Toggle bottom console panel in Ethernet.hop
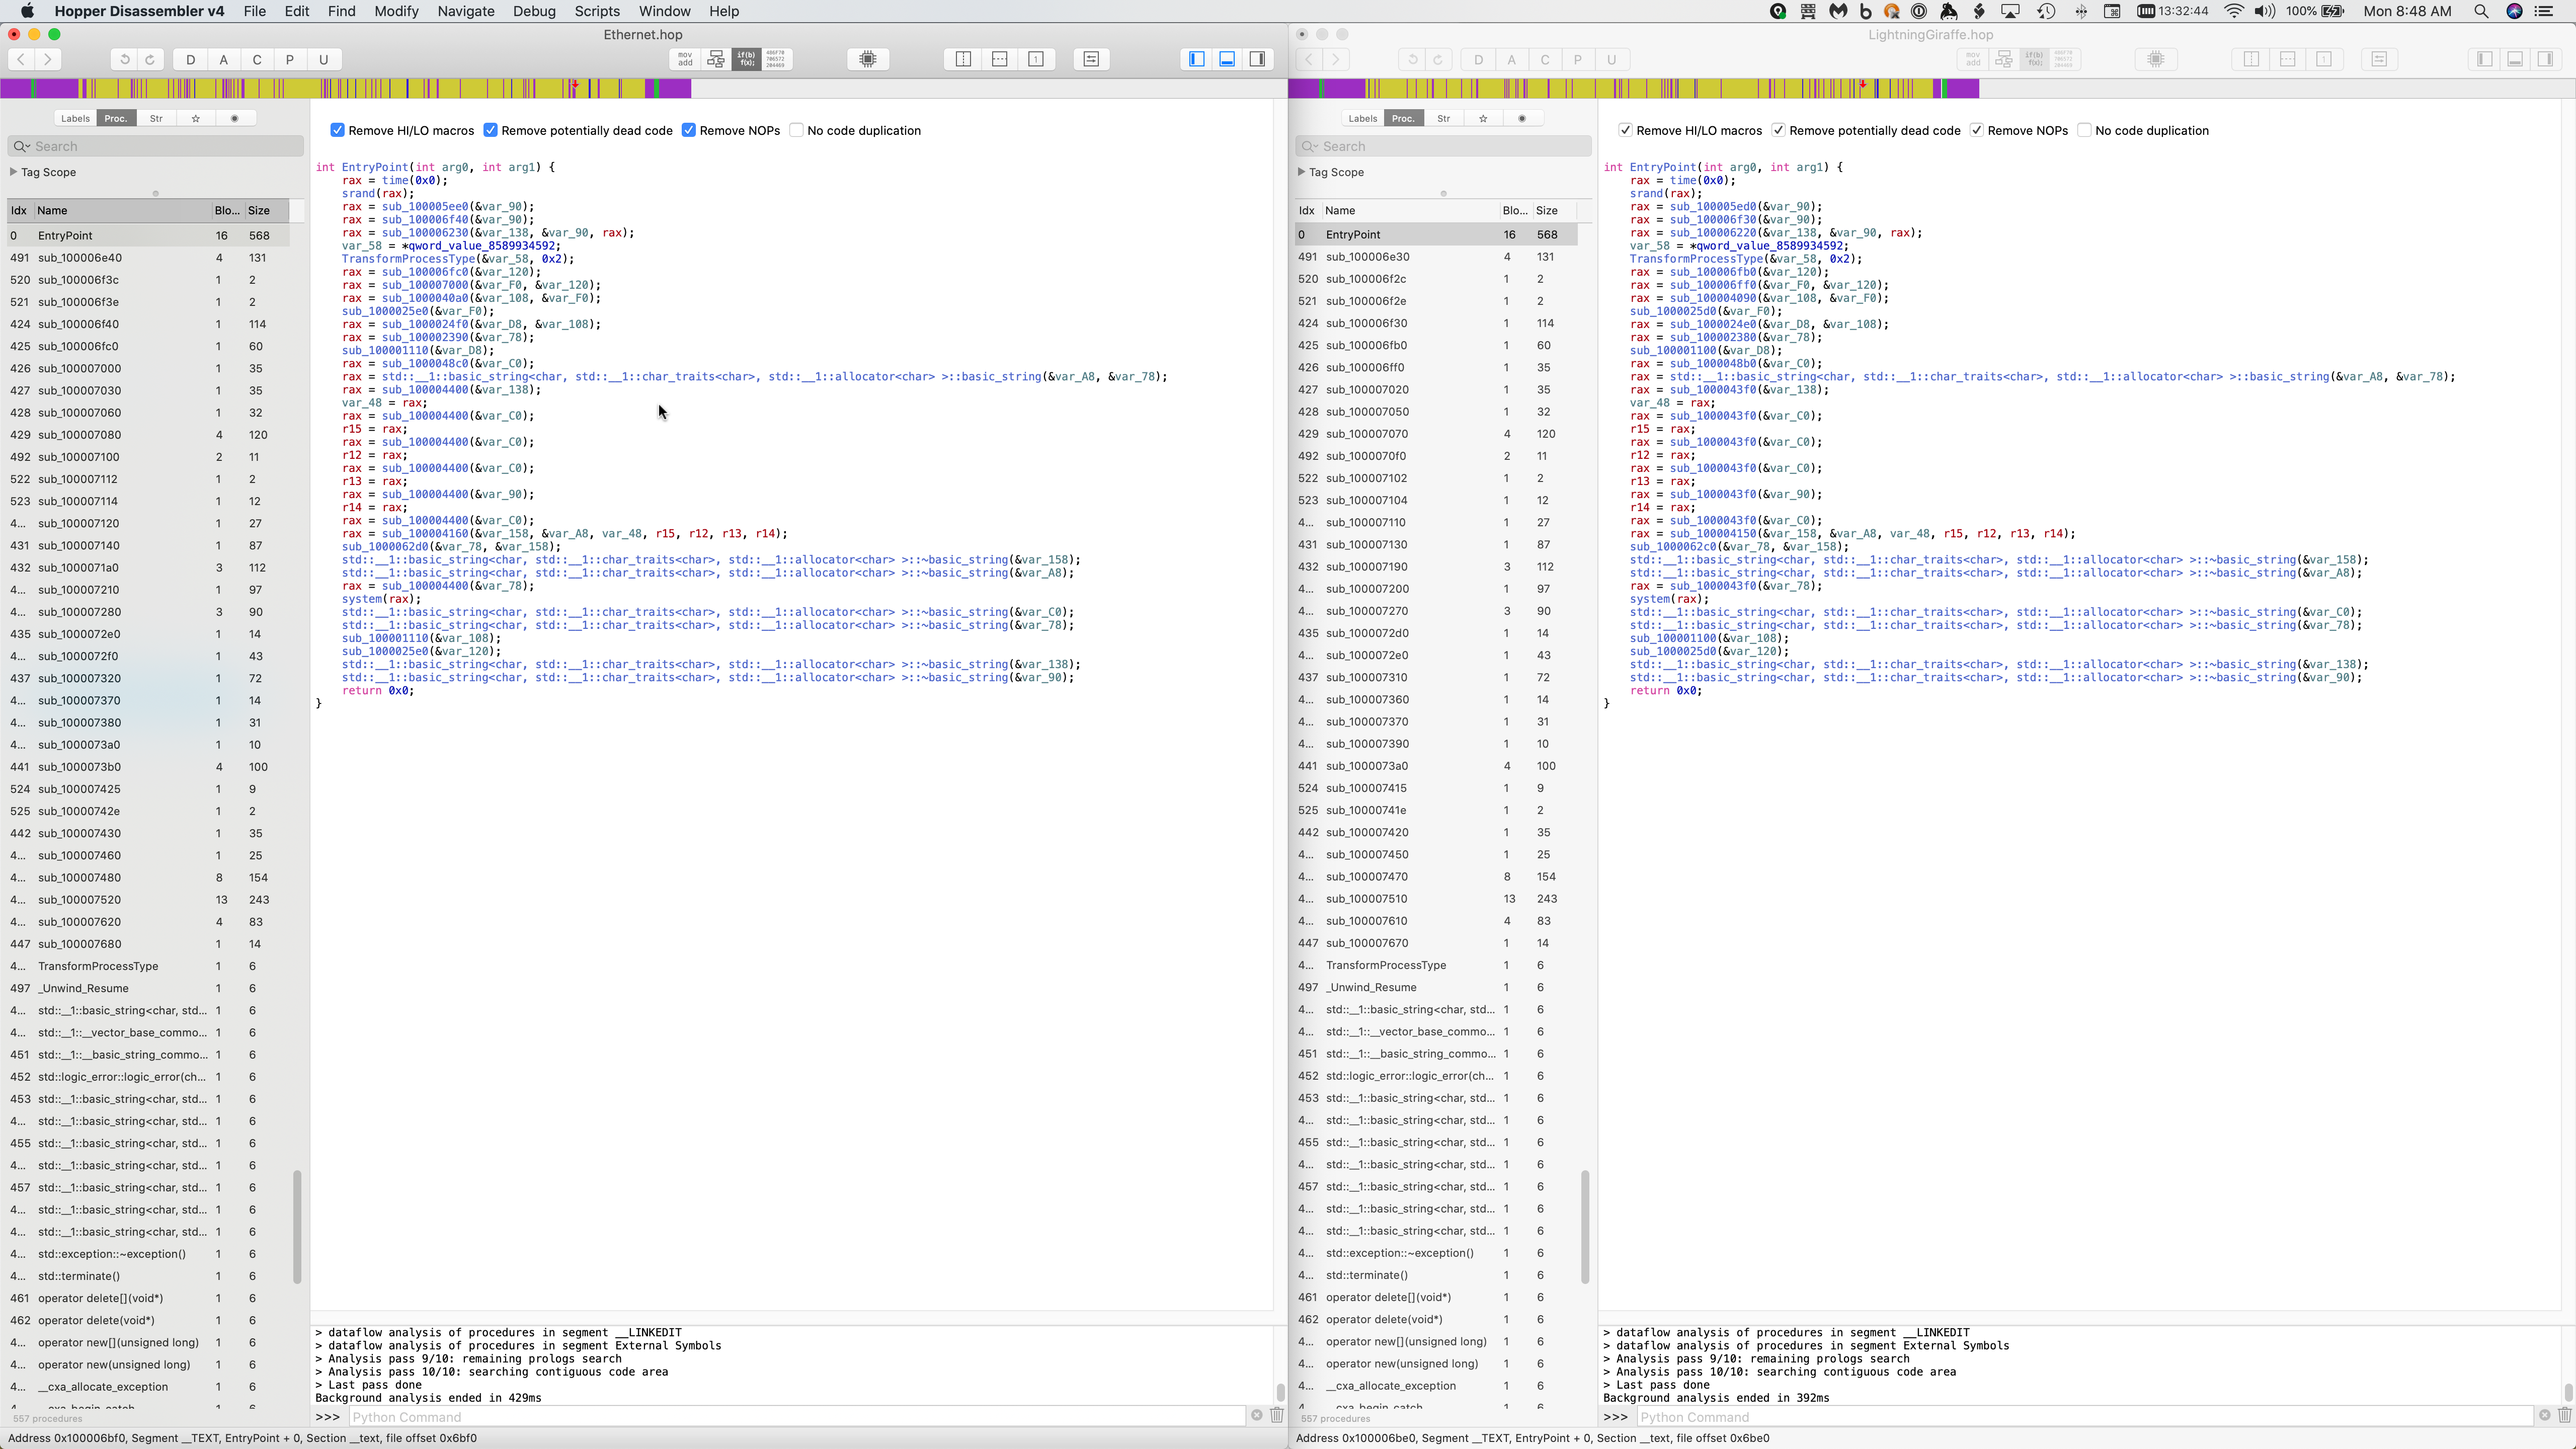The width and height of the screenshot is (2576, 1449). coord(1227,59)
